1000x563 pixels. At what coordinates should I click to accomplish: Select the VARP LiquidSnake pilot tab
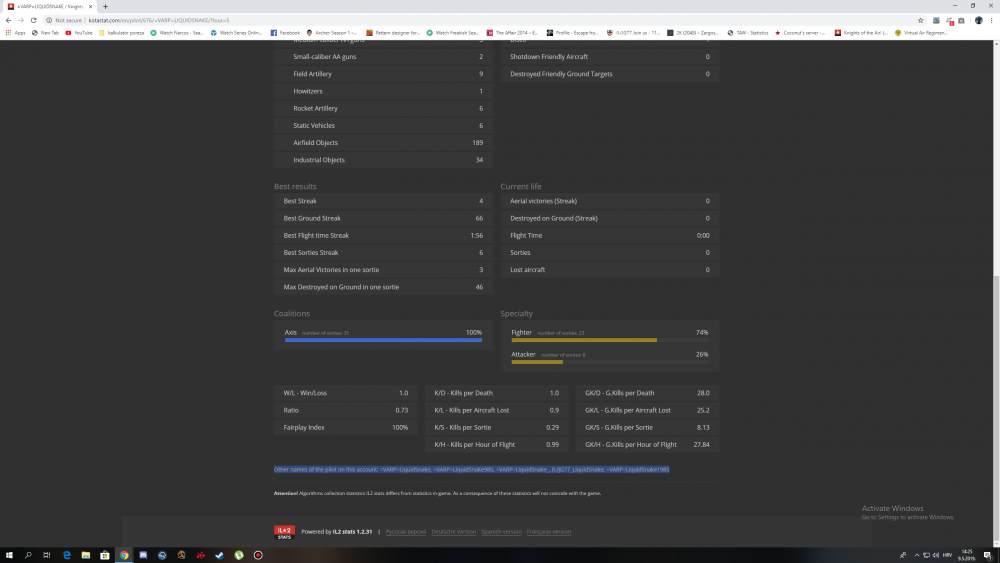click(x=48, y=6)
